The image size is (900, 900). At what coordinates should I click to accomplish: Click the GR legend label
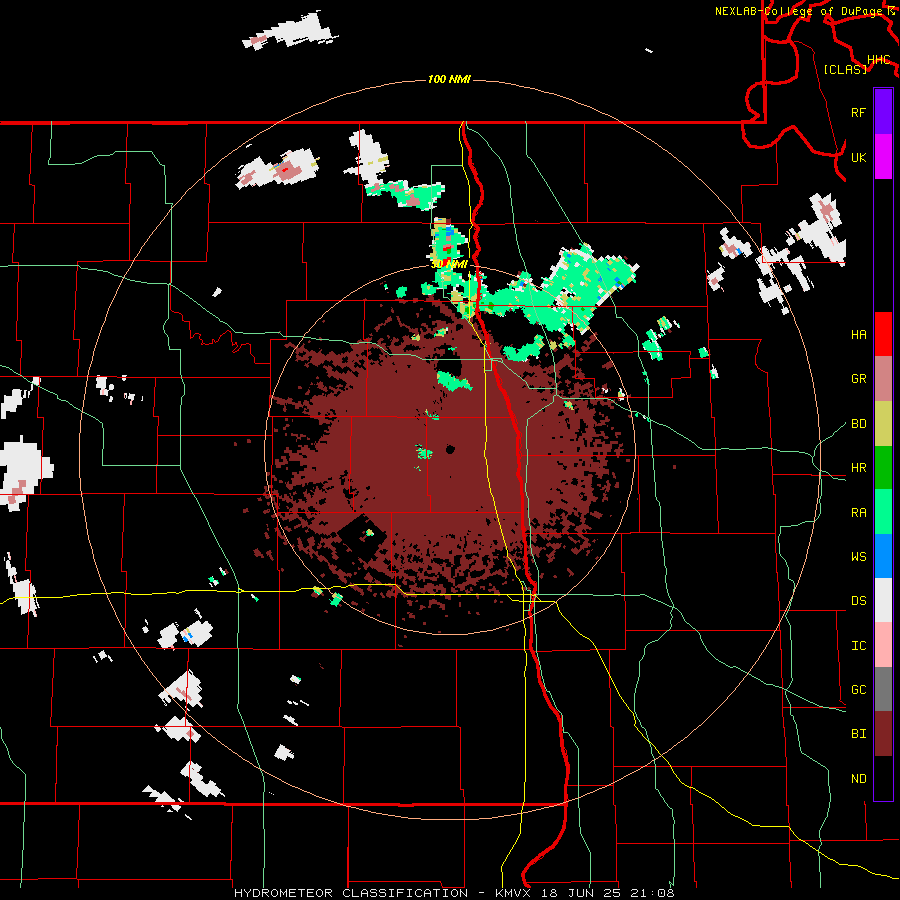858,379
